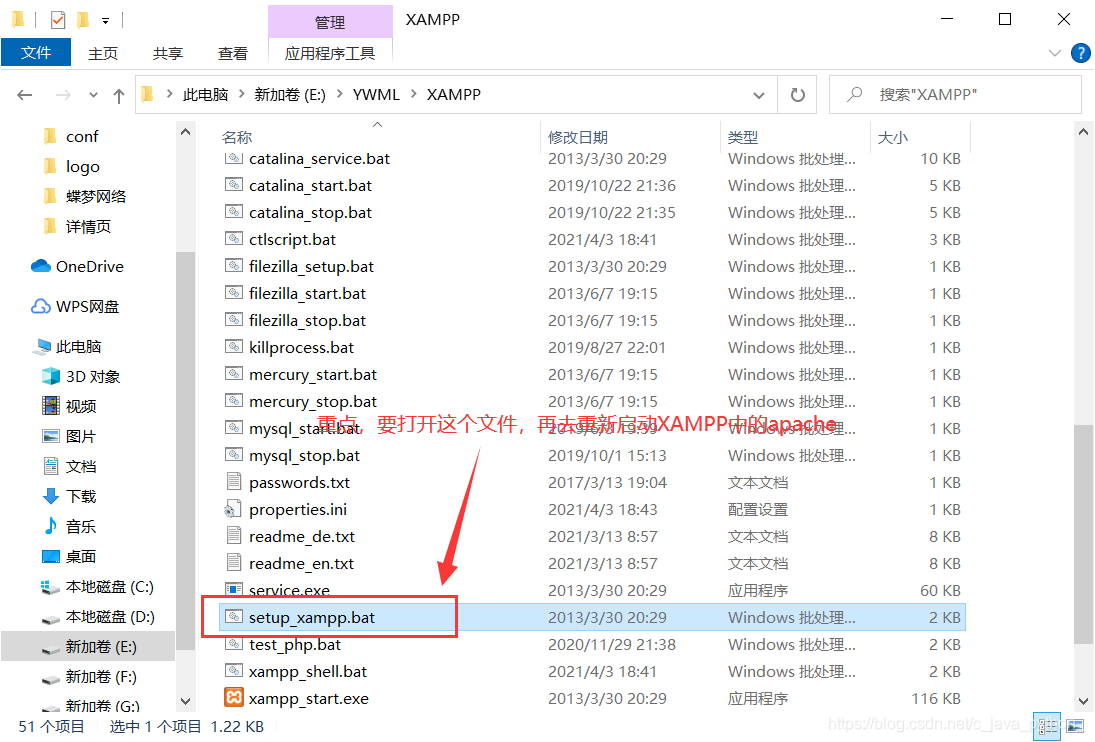Select 本地磁盘 (D:) in navigation pane

pos(110,616)
